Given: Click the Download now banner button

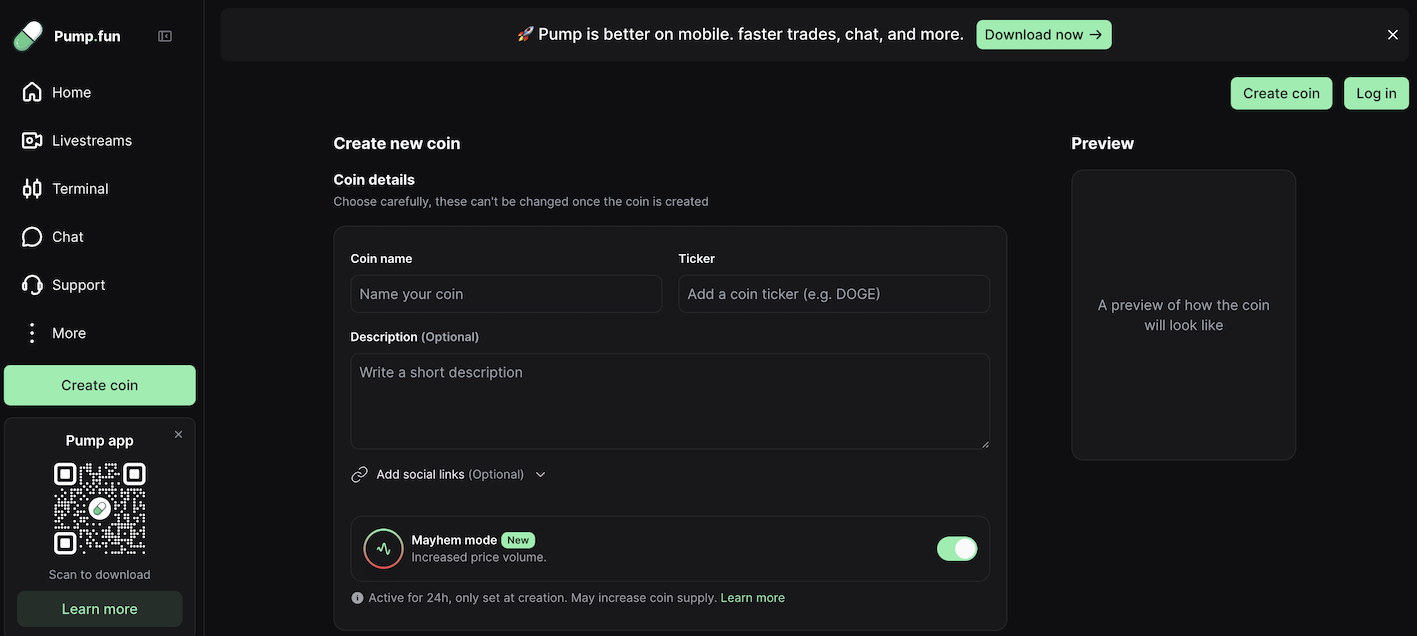Looking at the screenshot, I should pos(1043,35).
